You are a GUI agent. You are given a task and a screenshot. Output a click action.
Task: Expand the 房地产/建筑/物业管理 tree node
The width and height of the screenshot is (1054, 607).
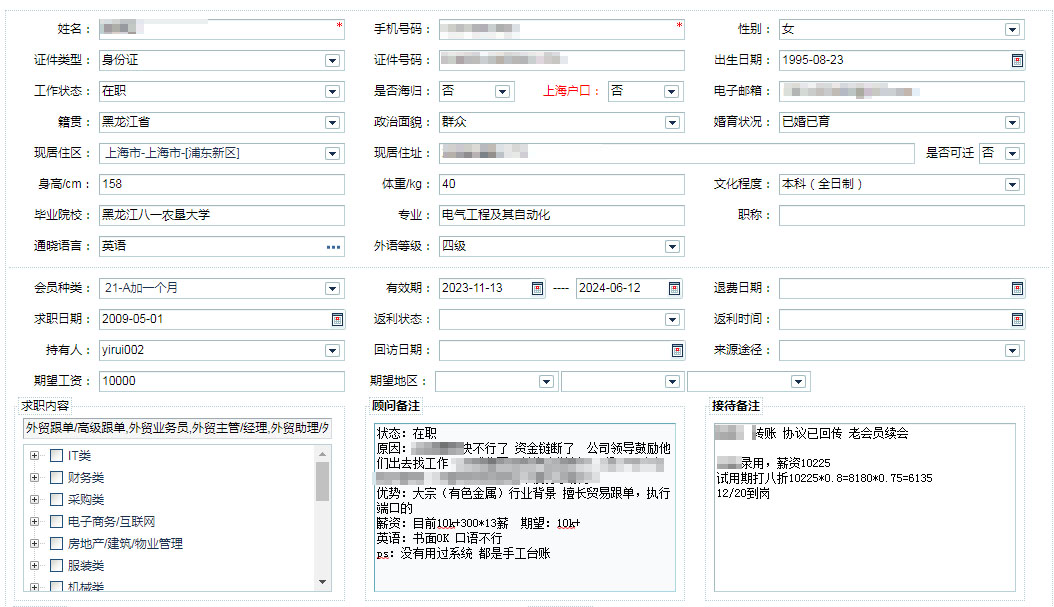(34, 544)
